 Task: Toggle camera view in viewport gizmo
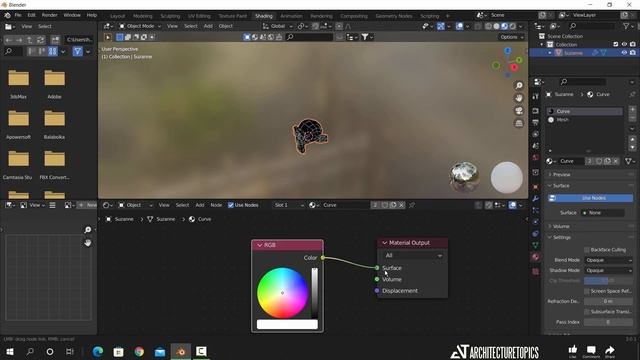(x=519, y=111)
